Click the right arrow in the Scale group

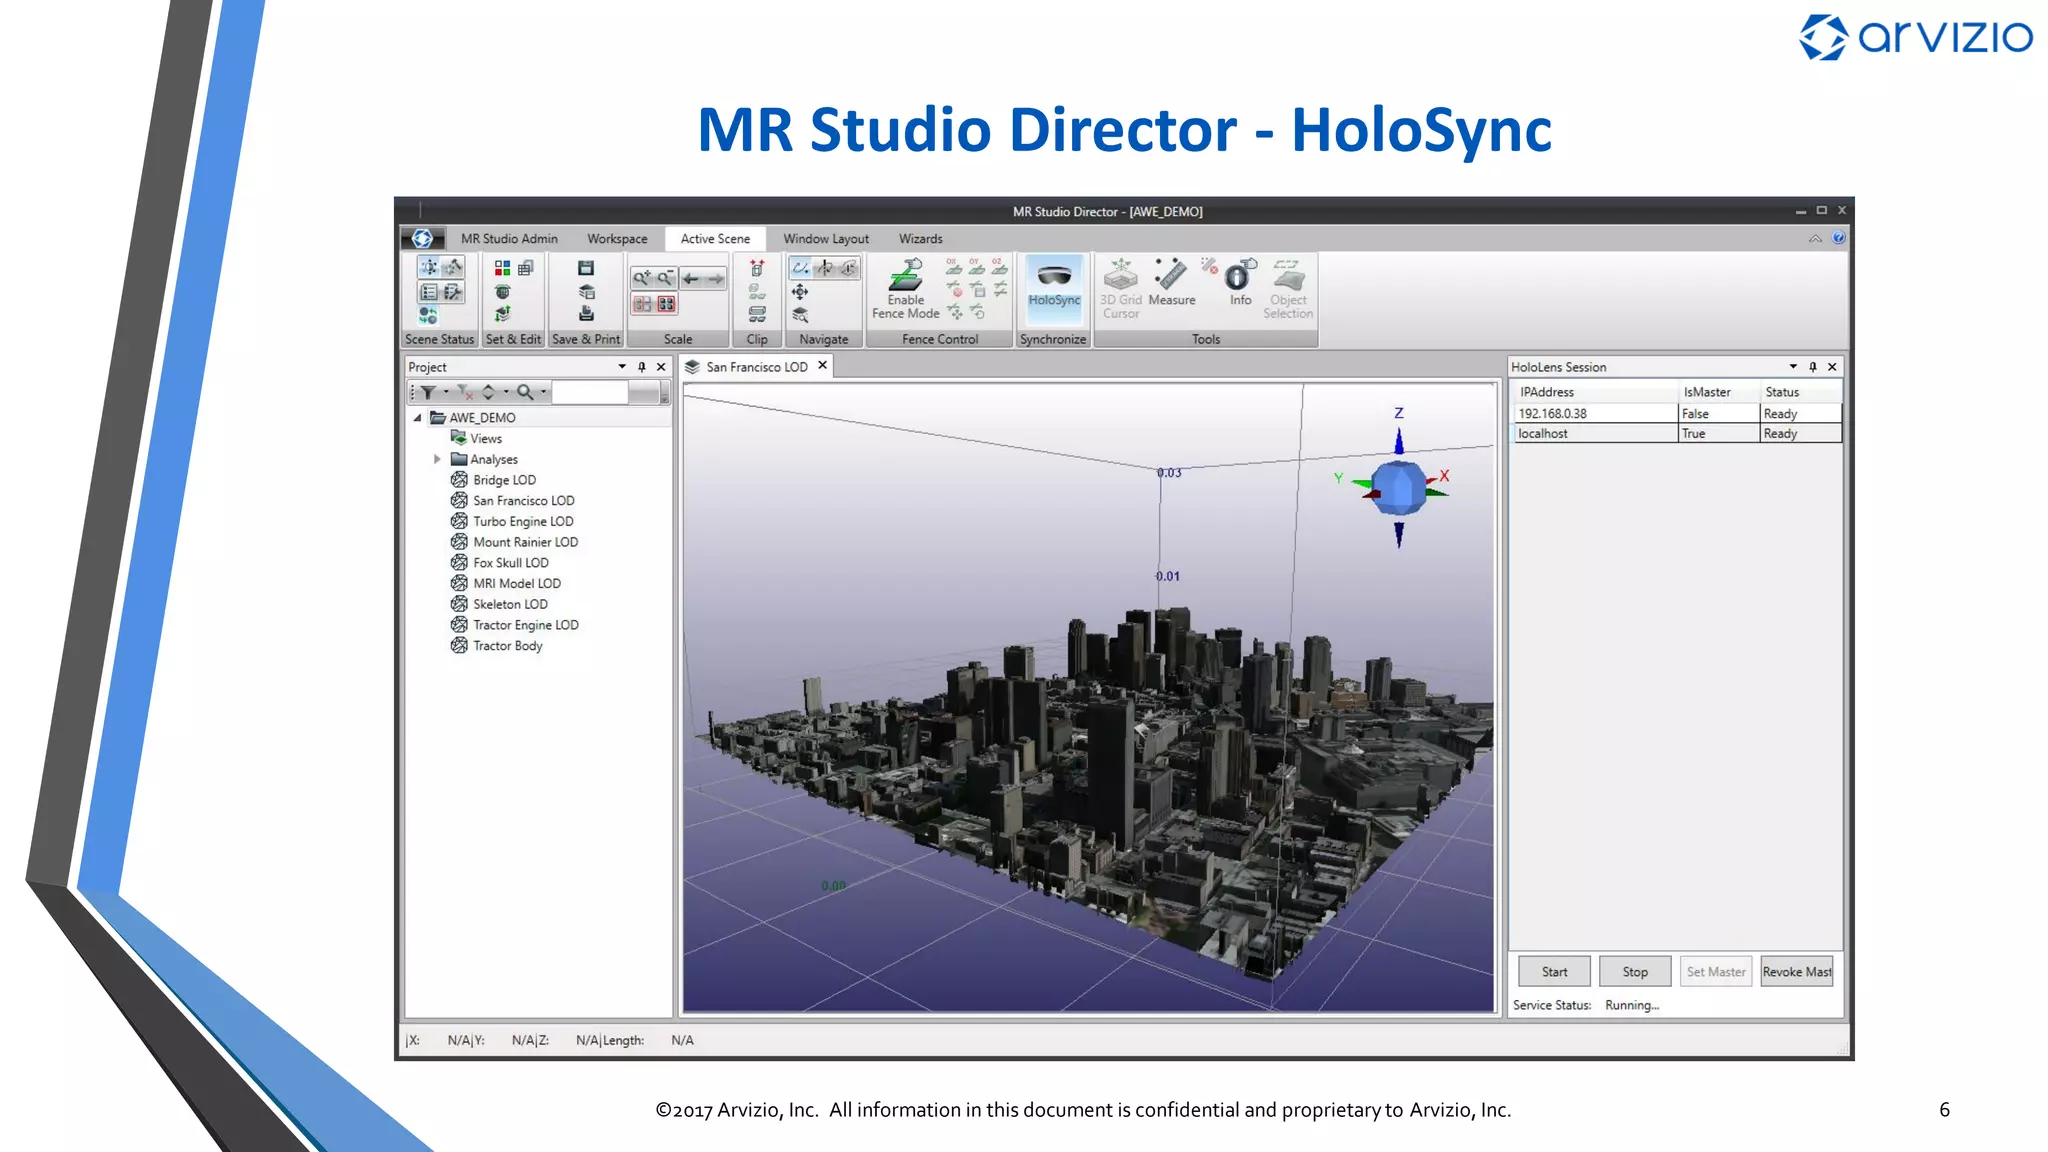click(x=715, y=278)
